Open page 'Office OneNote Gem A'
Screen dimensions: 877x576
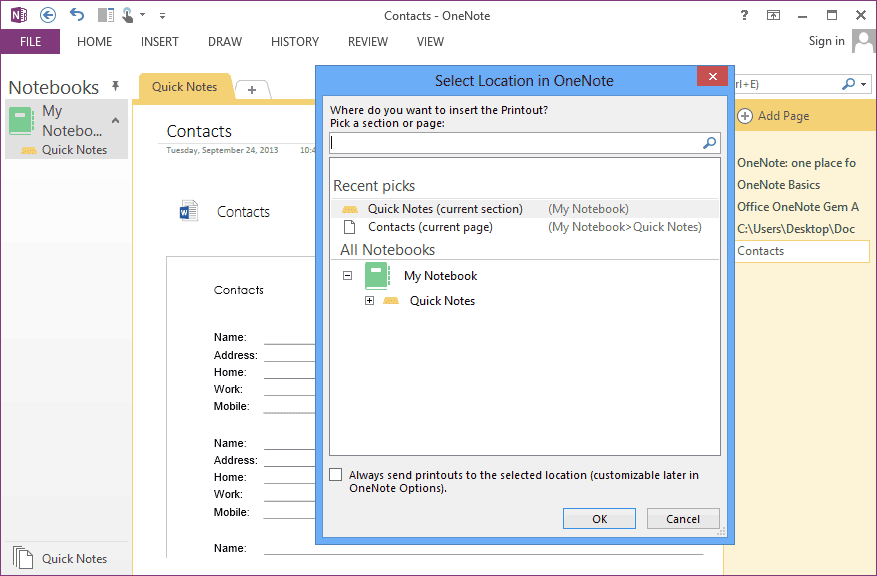pyautogui.click(x=798, y=207)
